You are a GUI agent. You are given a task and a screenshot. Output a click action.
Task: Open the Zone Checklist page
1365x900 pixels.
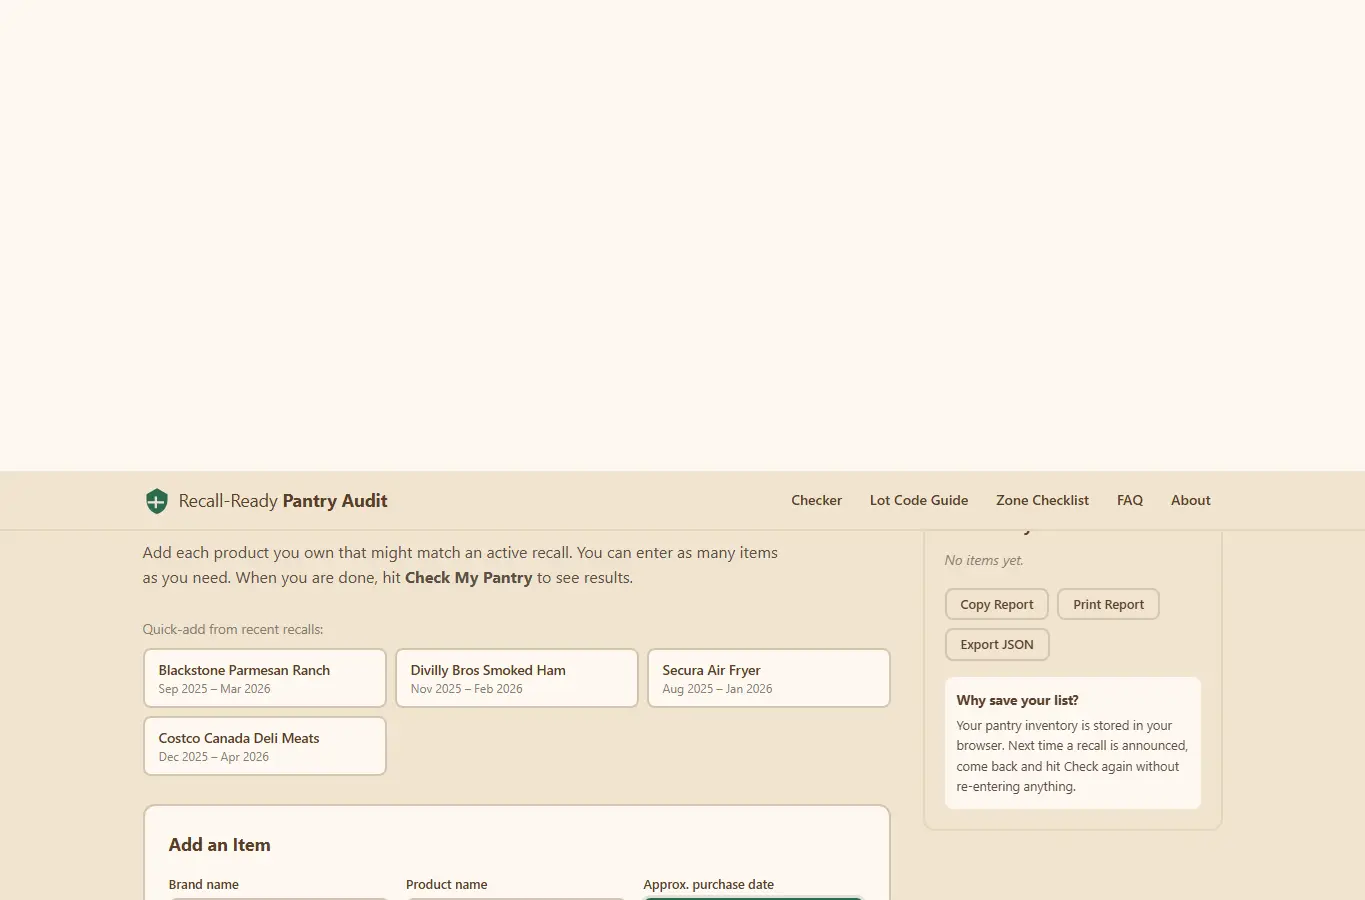(1042, 500)
